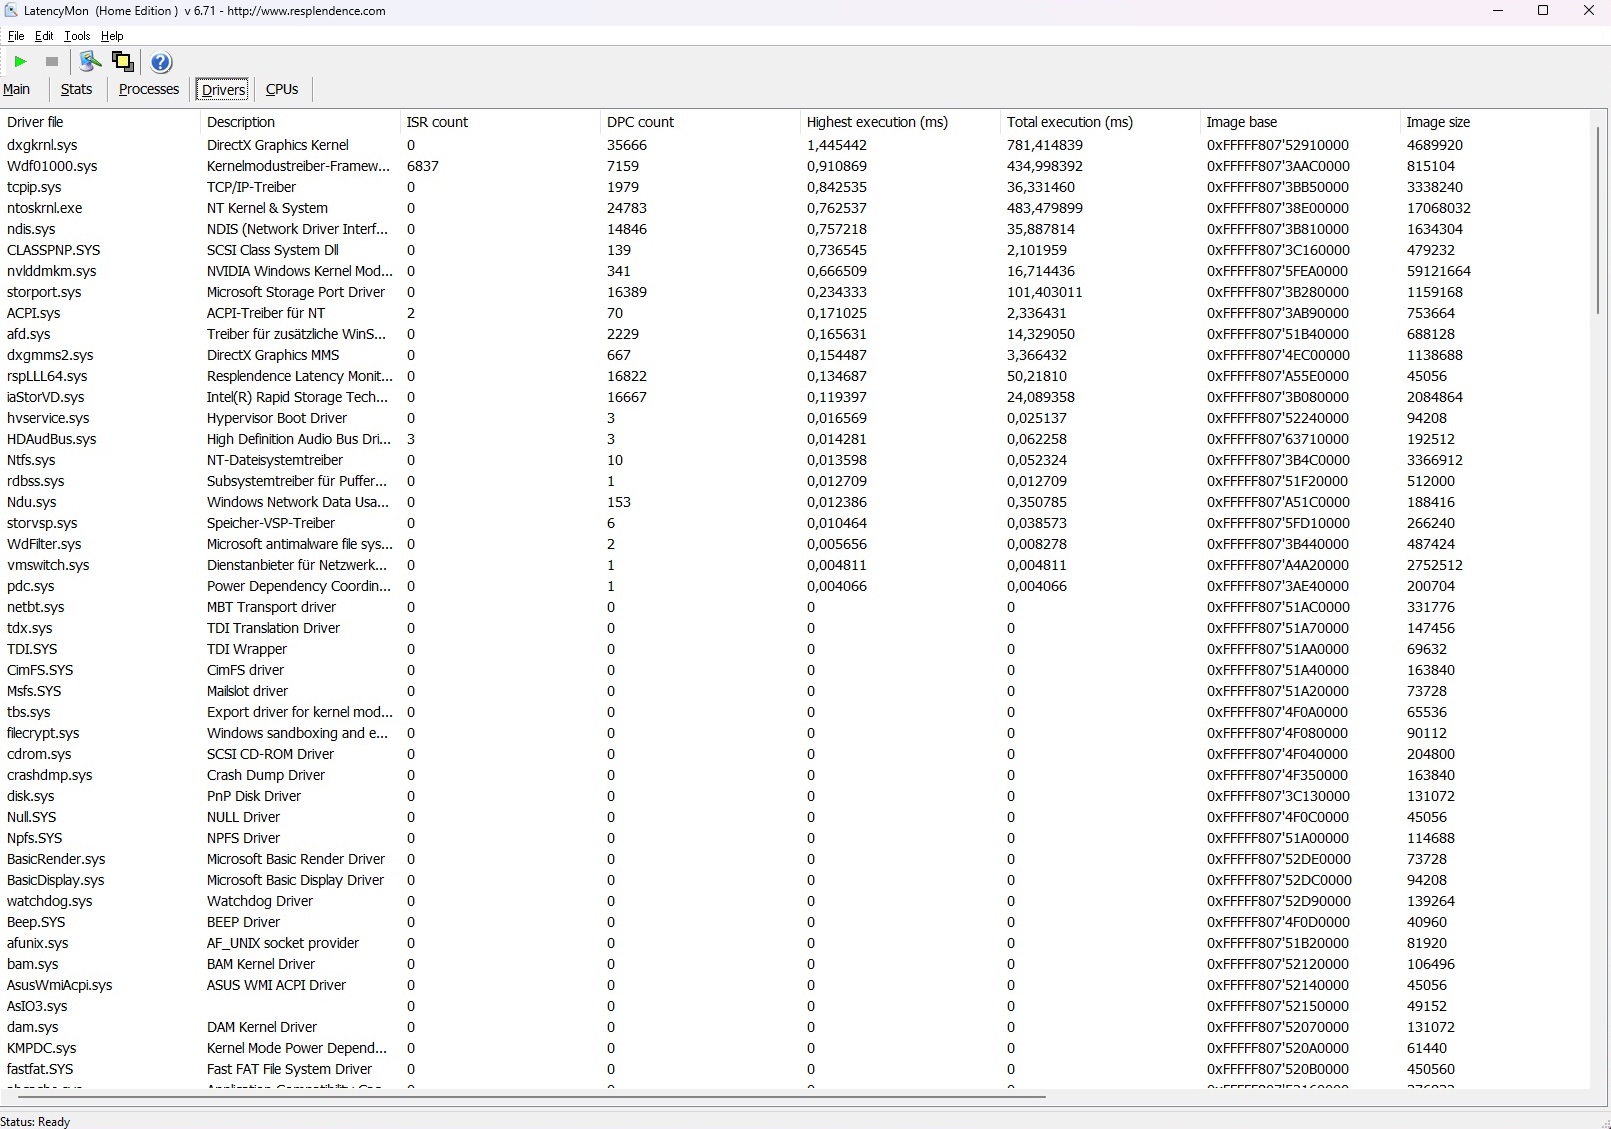Open the options icon with computer and pen
The width and height of the screenshot is (1611, 1129).
click(x=90, y=62)
